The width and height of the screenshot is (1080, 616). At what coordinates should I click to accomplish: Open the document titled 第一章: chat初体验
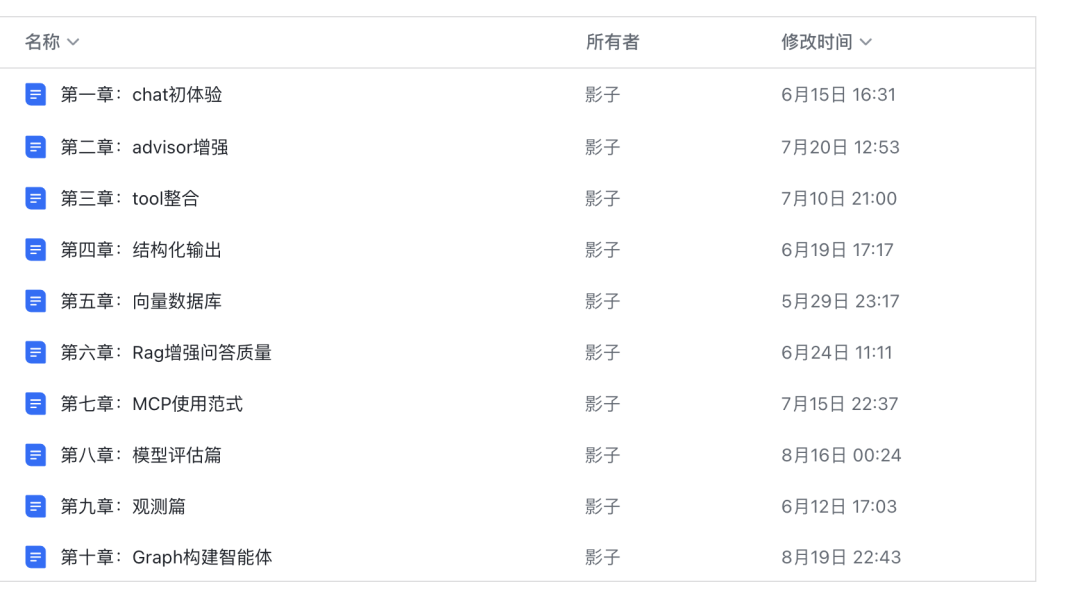point(141,94)
